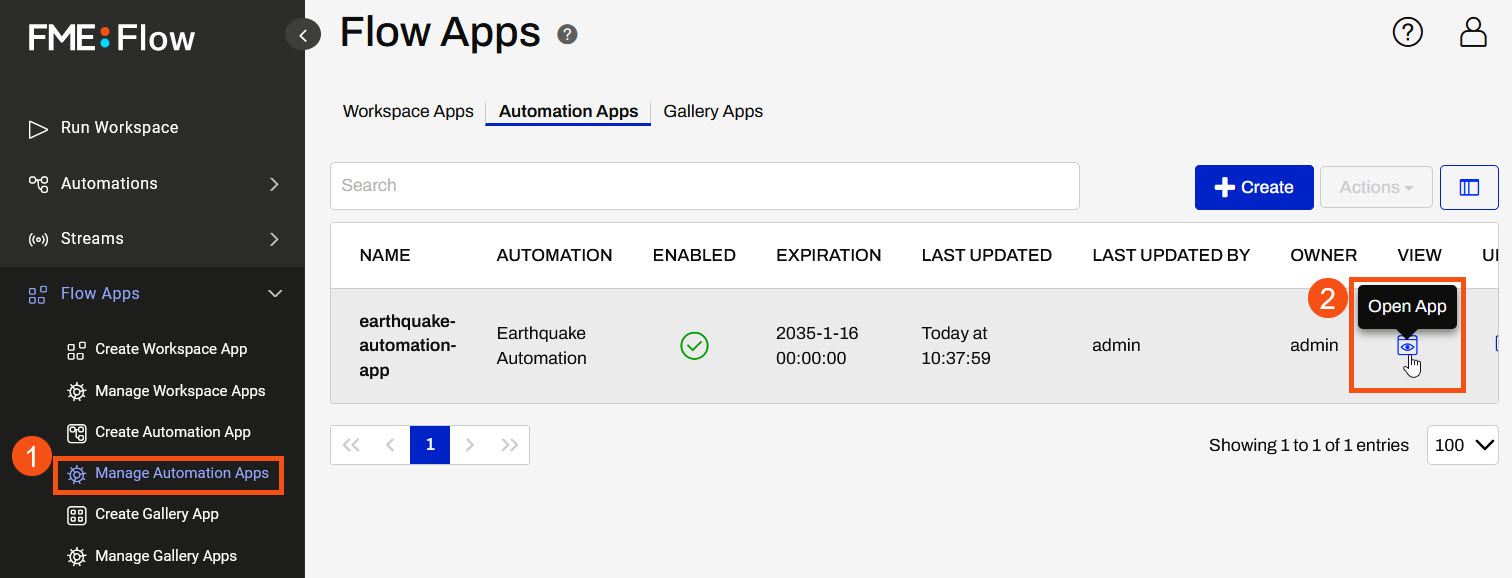Click the help question mark beside Flow Apps title
Image resolution: width=1512 pixels, height=578 pixels.
pos(567,35)
